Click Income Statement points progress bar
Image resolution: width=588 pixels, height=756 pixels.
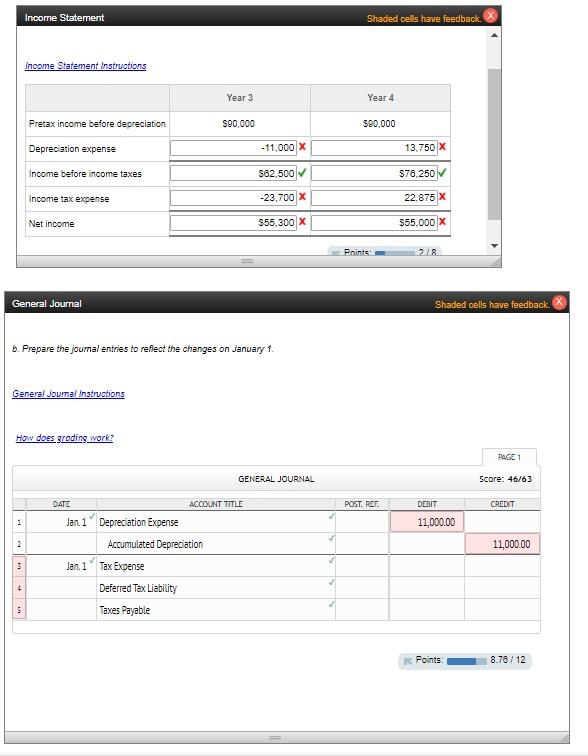click(394, 253)
